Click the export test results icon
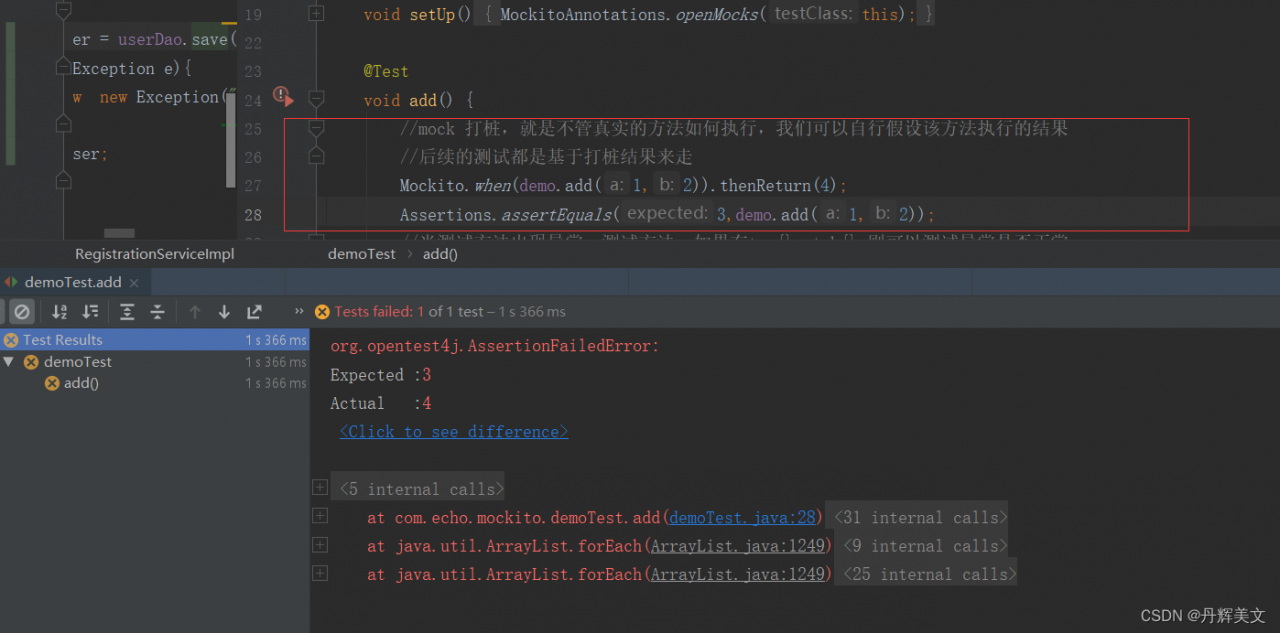Viewport: 1280px width, 633px height. (254, 312)
